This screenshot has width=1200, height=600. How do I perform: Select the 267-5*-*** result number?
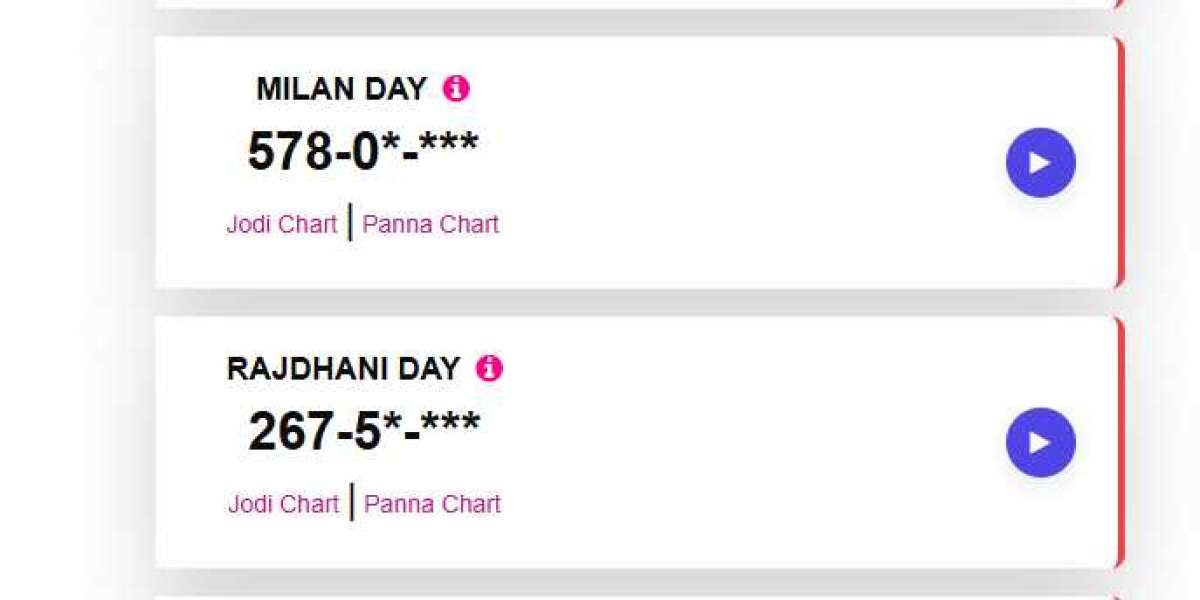click(x=363, y=432)
